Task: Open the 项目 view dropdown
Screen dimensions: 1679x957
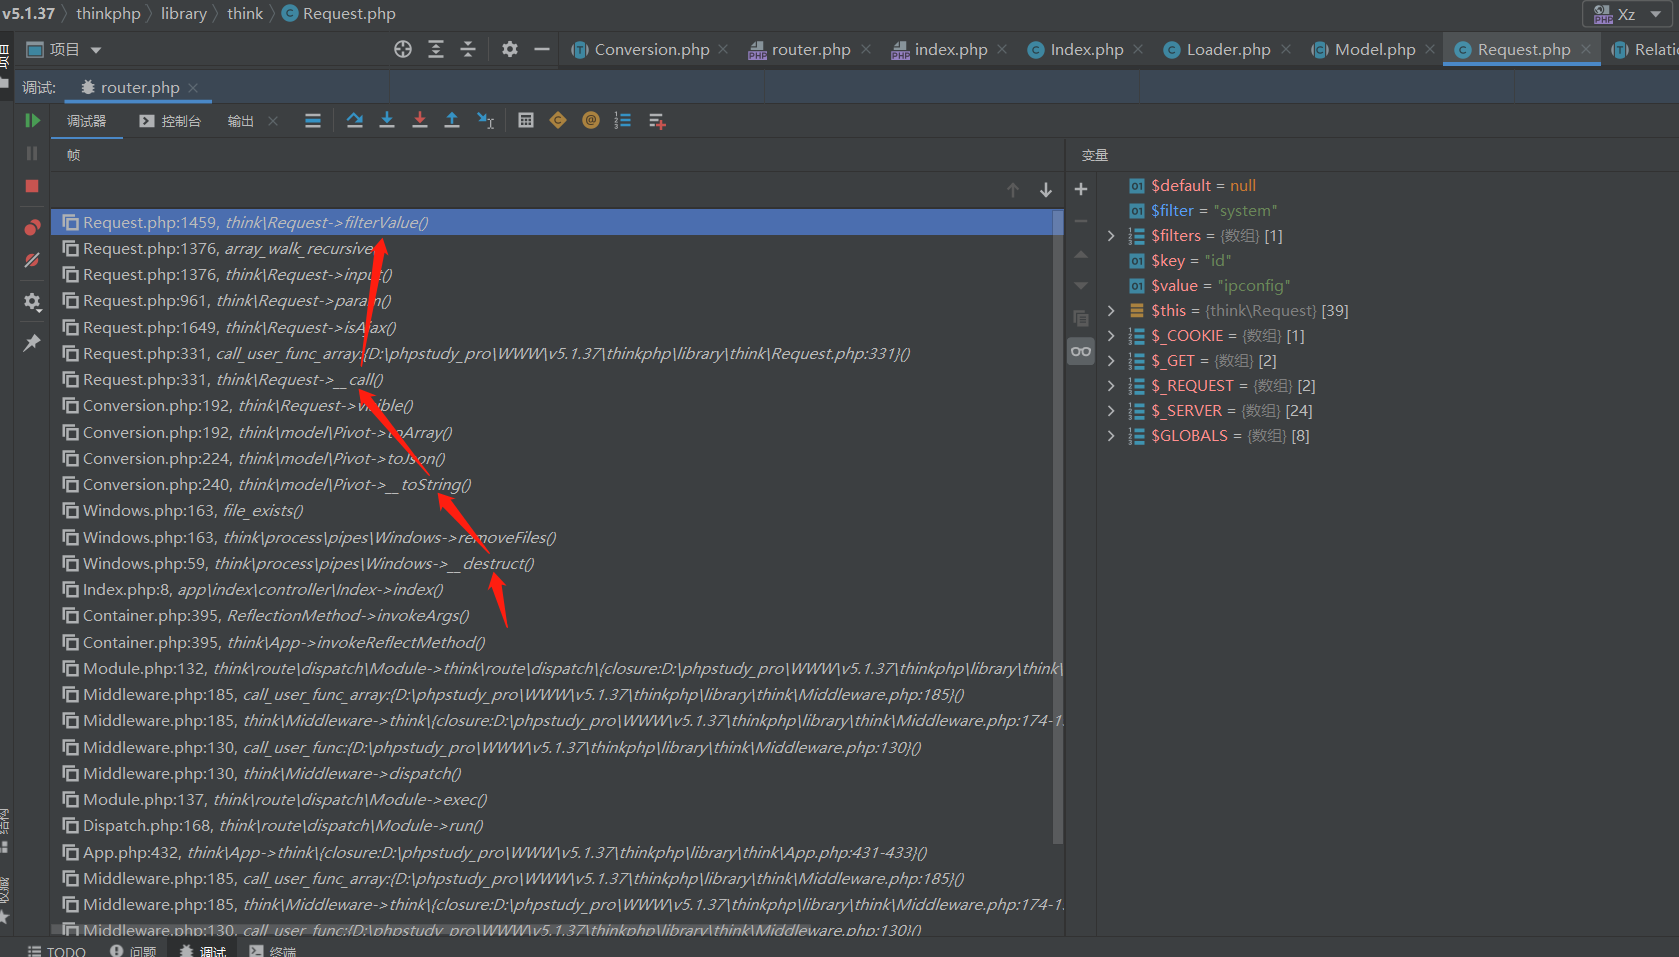Action: [x=64, y=49]
